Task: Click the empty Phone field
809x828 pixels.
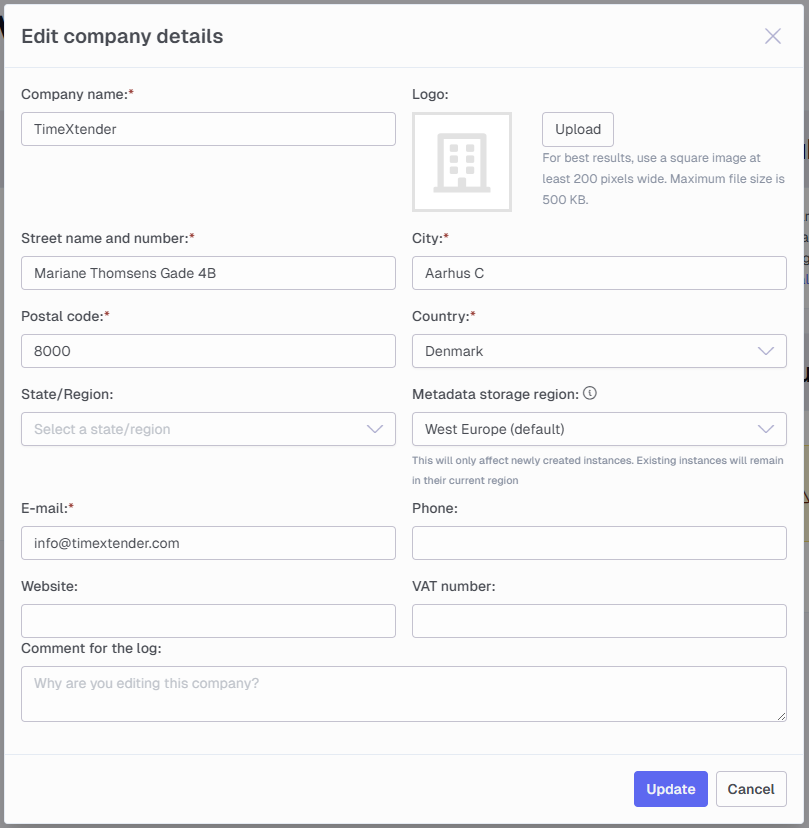Action: (x=599, y=543)
